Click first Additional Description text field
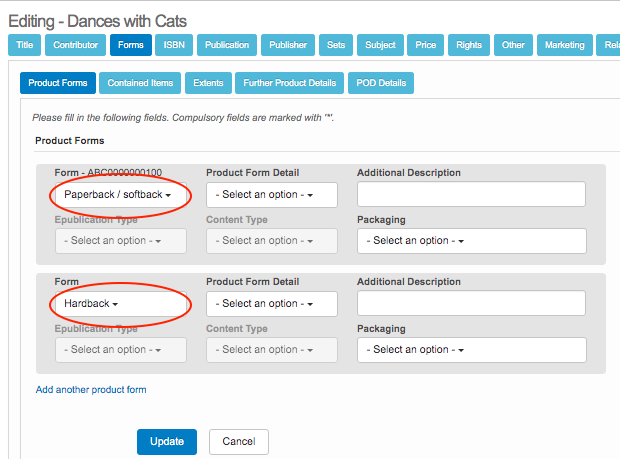Image resolution: width=620 pixels, height=459 pixels. coord(470,195)
